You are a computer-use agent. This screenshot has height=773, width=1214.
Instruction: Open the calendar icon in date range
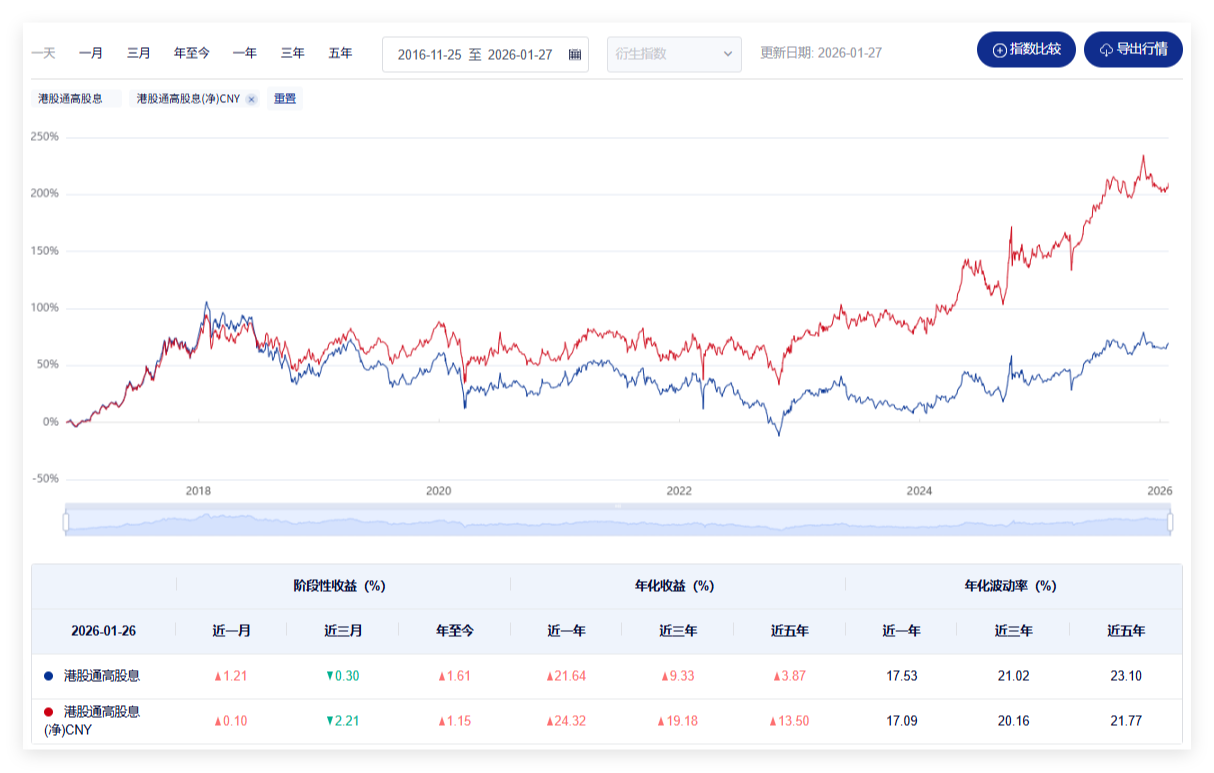point(574,55)
